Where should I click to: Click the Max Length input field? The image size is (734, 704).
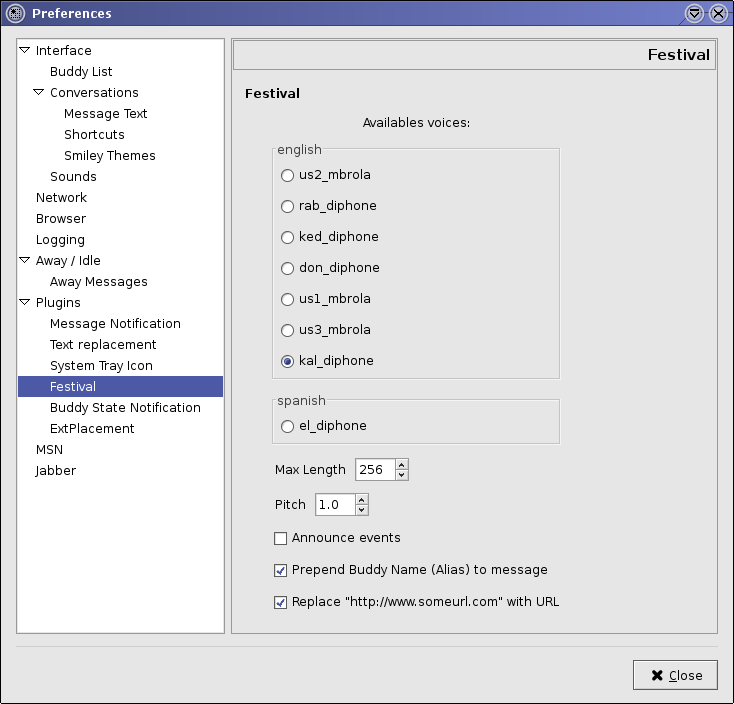click(x=374, y=469)
